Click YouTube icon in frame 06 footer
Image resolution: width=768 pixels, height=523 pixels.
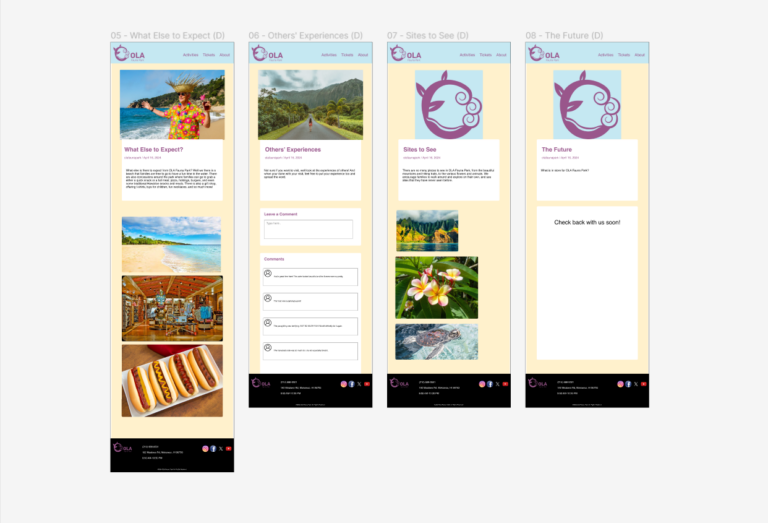point(367,384)
